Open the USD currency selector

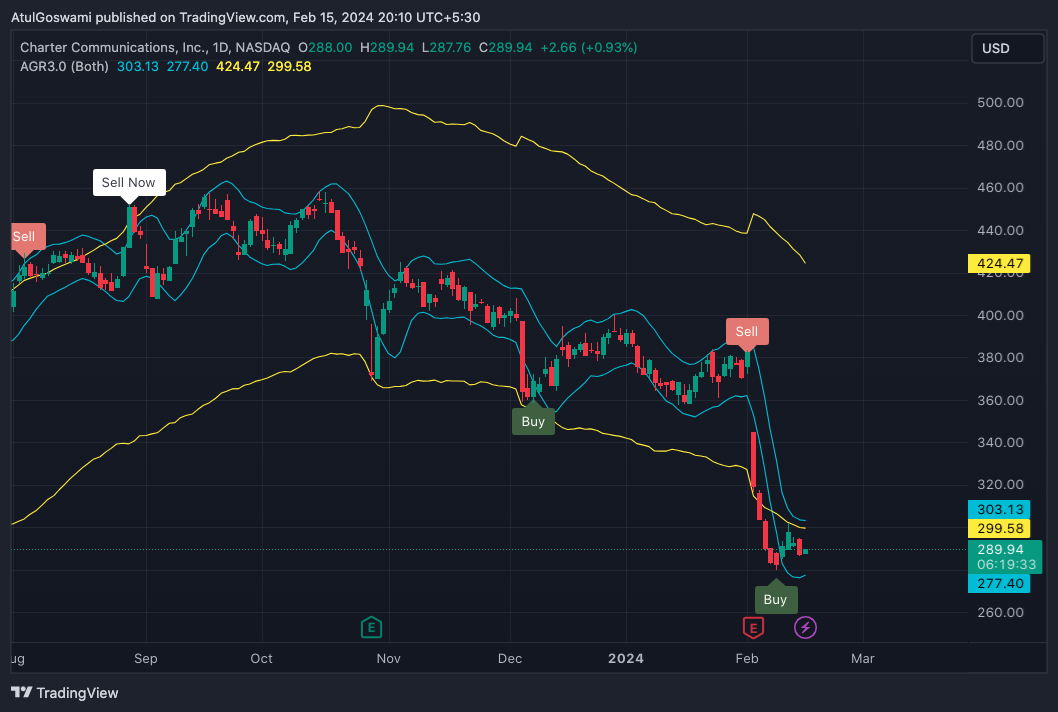click(1007, 49)
